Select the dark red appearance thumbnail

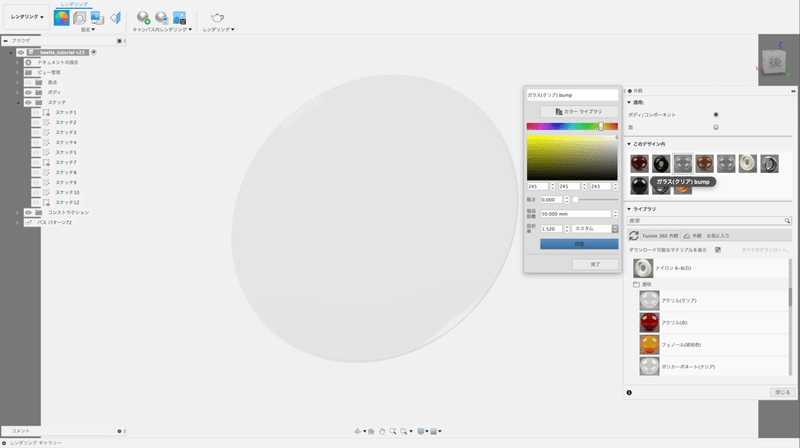[639, 163]
